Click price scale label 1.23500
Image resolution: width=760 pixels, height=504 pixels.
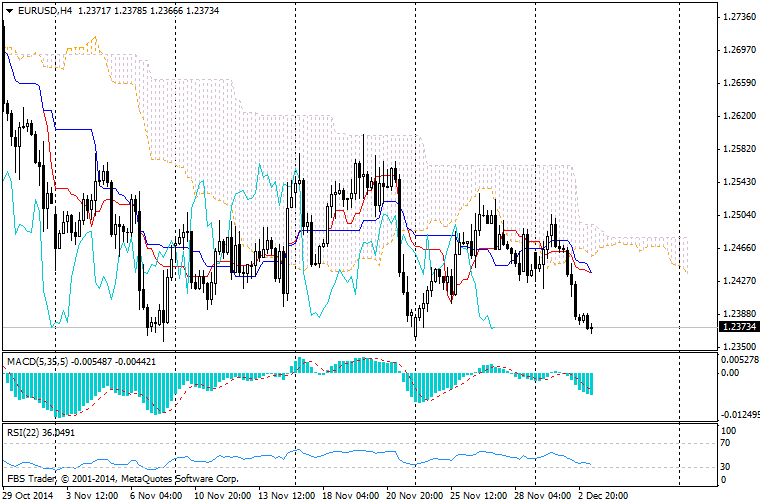pos(739,346)
